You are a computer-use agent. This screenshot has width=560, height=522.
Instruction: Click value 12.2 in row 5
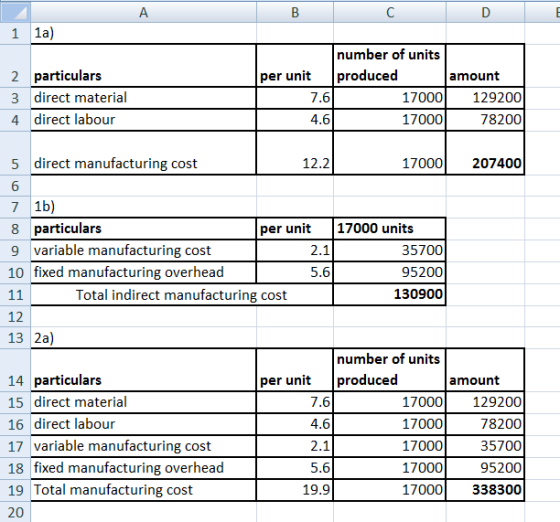pos(295,153)
